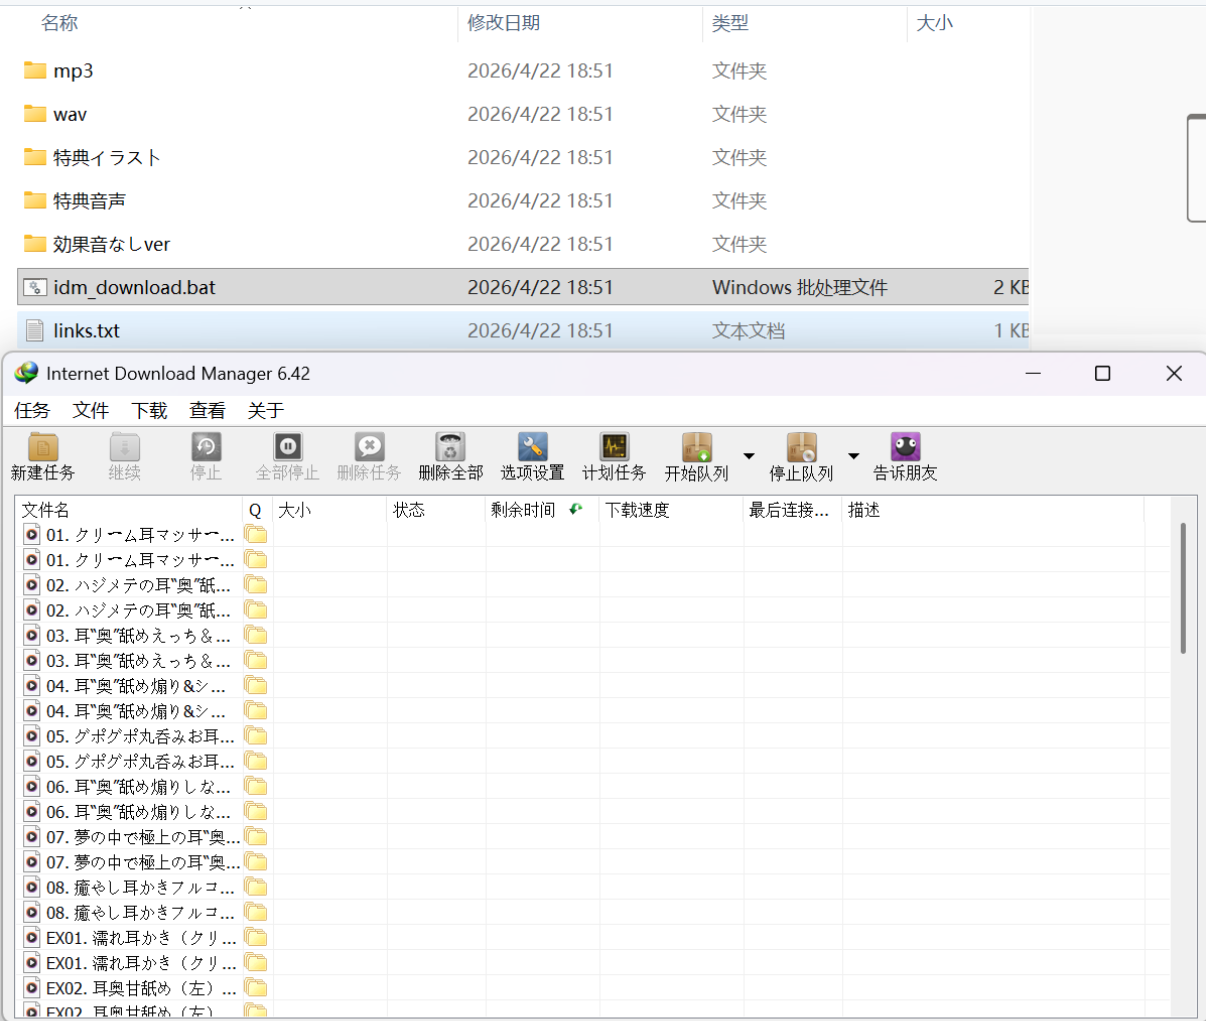Click the 描述 column header
This screenshot has height=1021, width=1206.
click(993, 510)
